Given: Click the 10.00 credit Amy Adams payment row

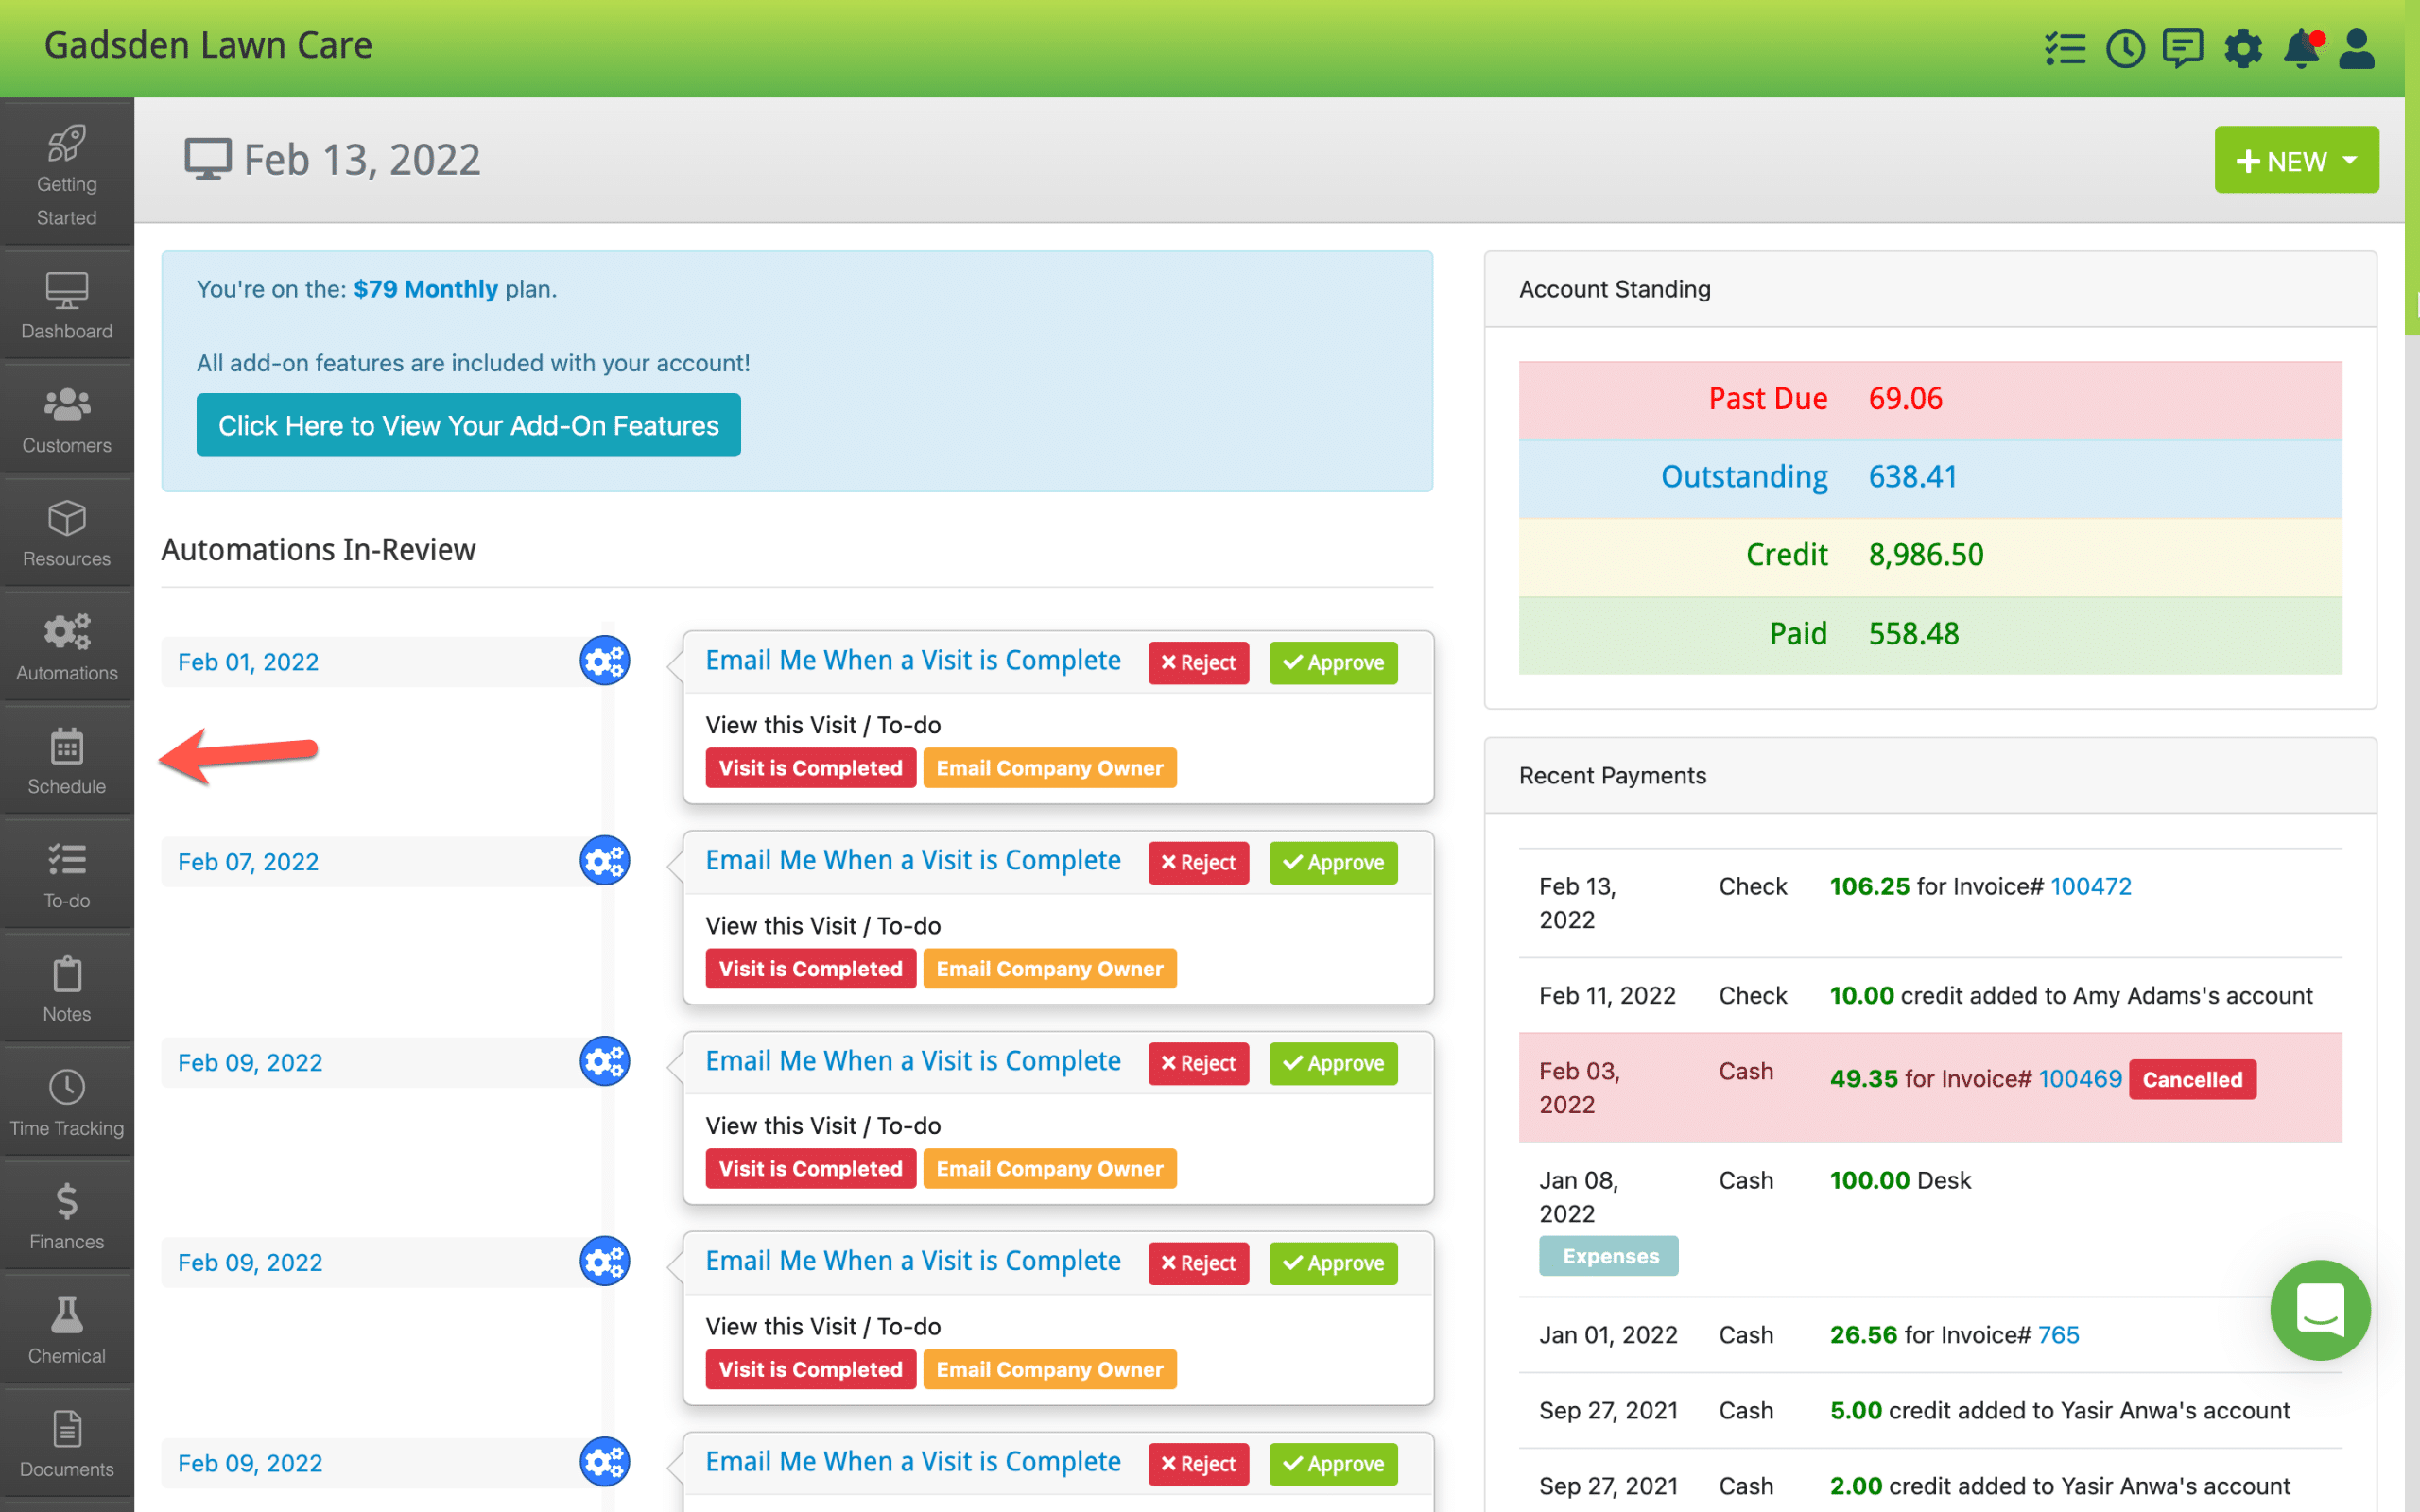Looking at the screenshot, I should click(1930, 995).
